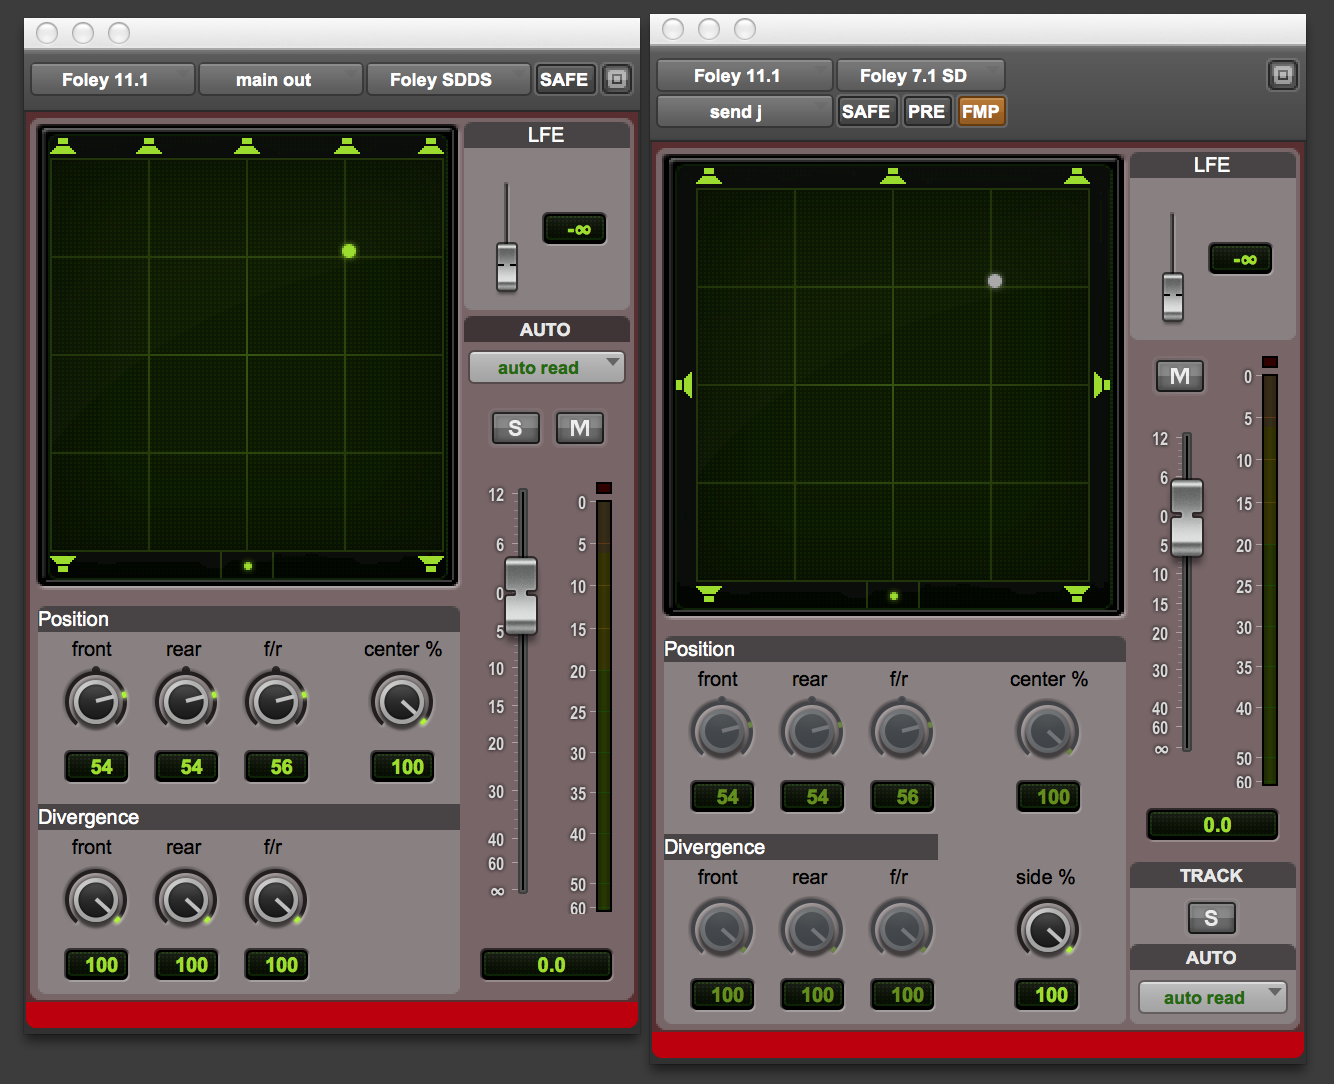
Task: Open the auto read dropdown under TRACK AUTO
Action: click(1212, 997)
